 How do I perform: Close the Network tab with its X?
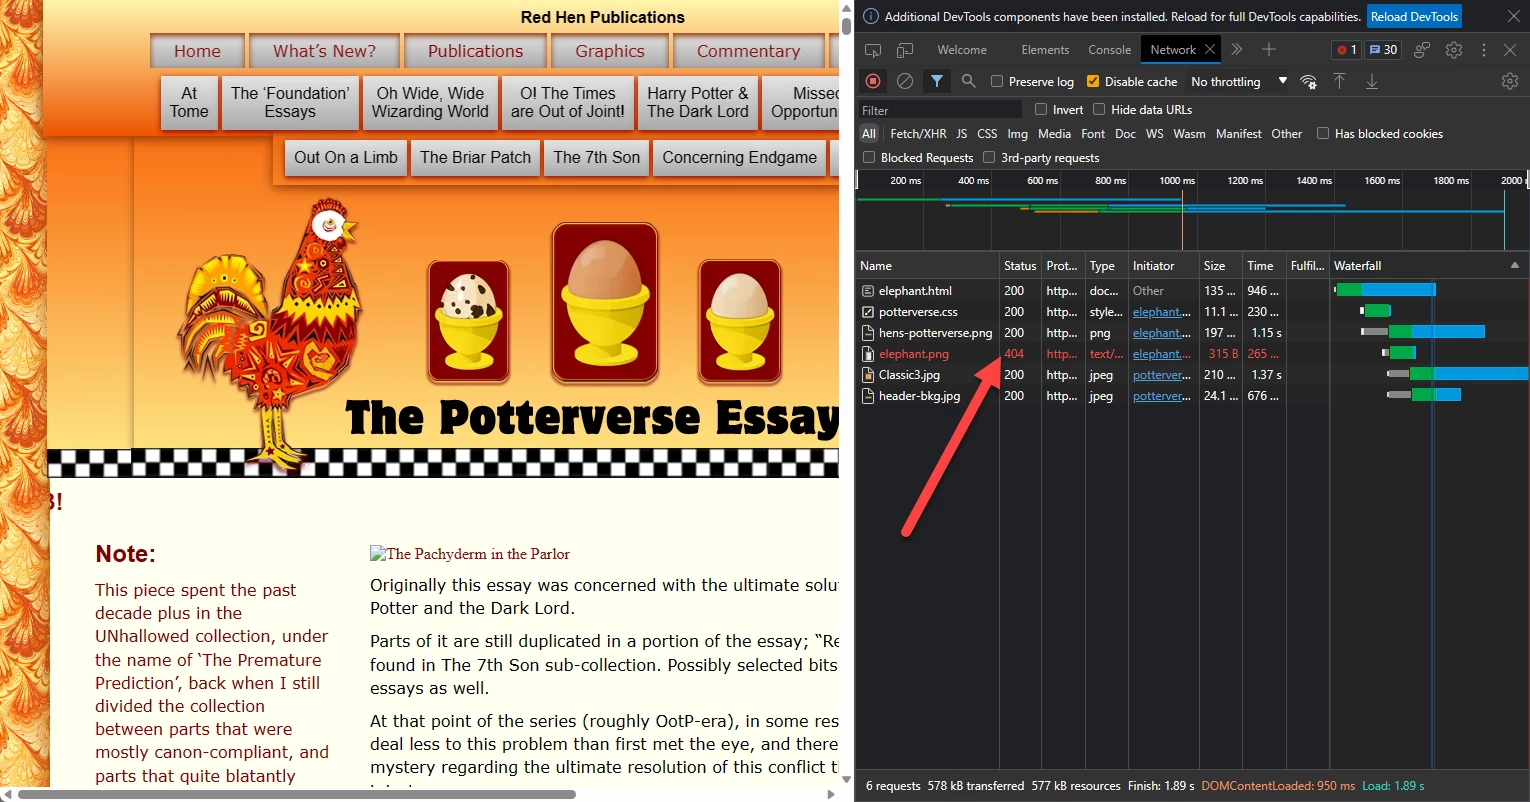1210,49
